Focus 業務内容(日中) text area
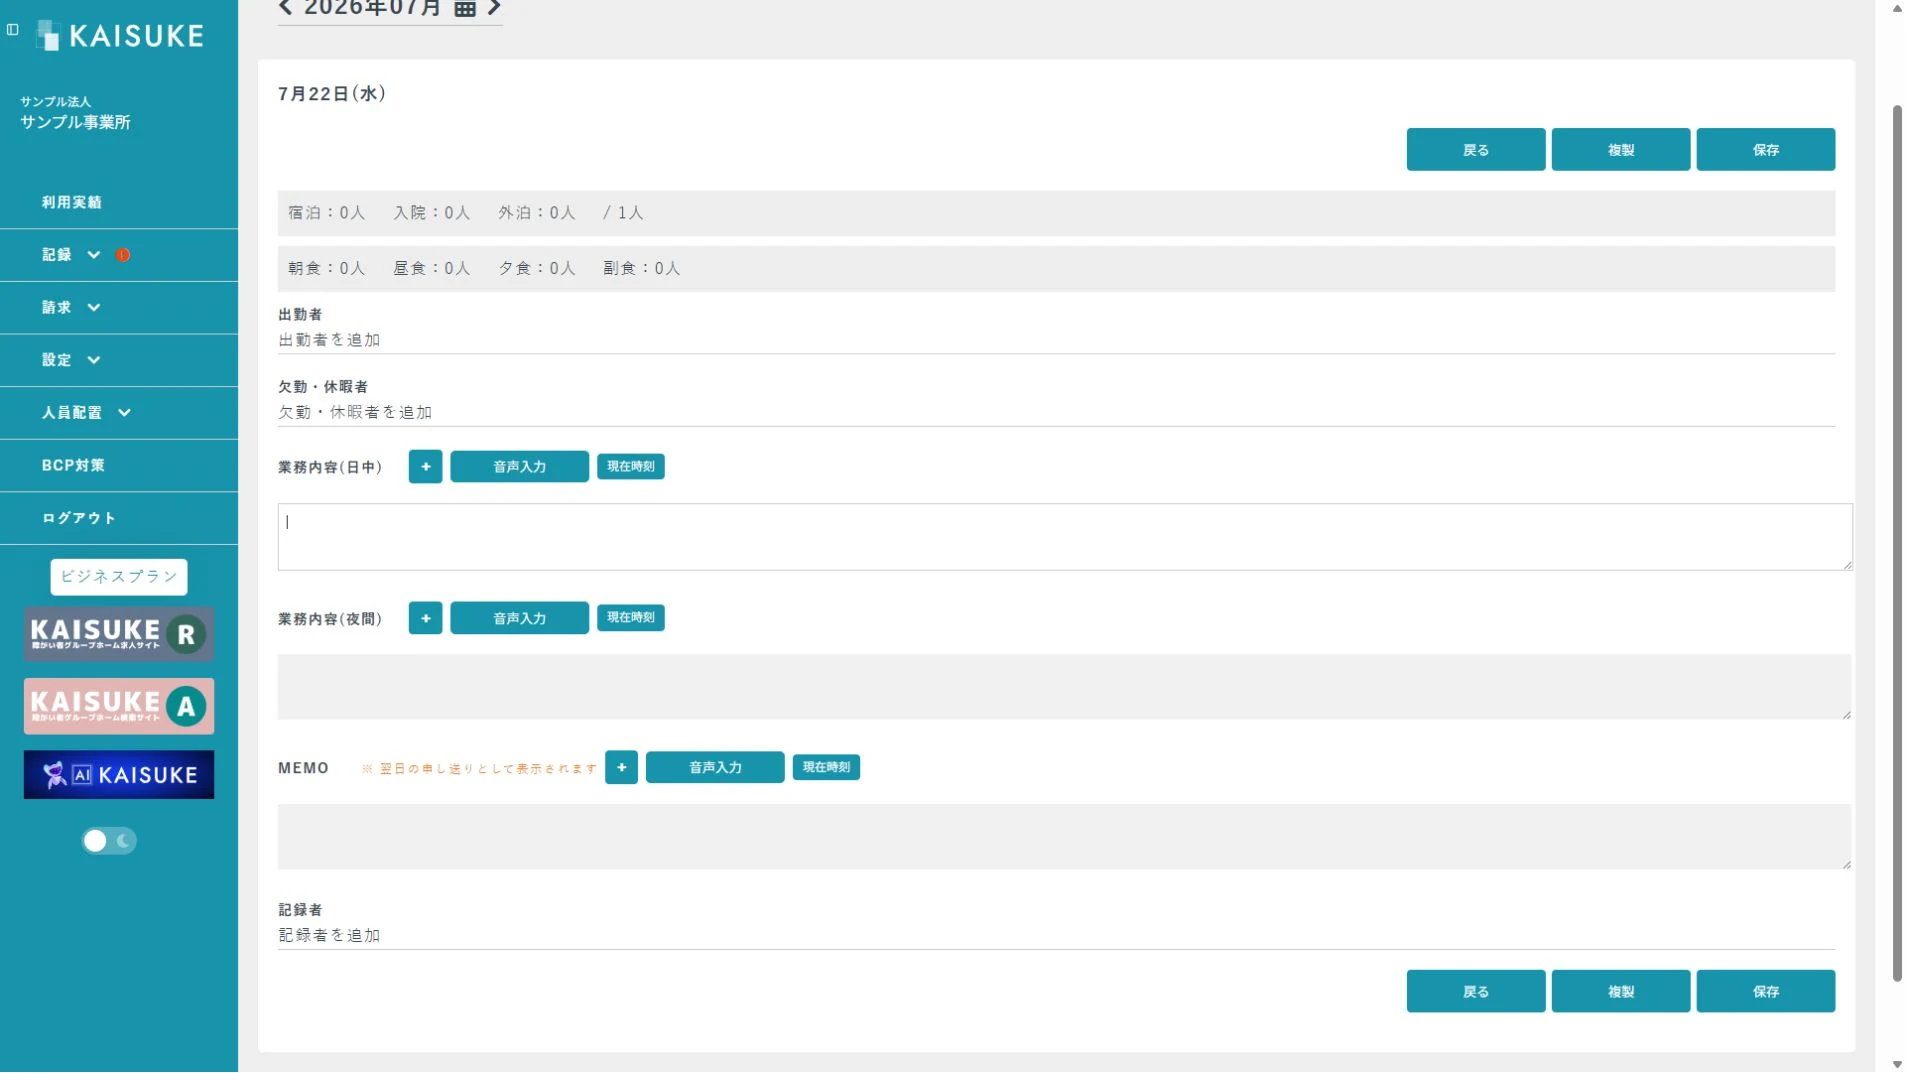This screenshot has height=1080, width=1920. point(1065,537)
